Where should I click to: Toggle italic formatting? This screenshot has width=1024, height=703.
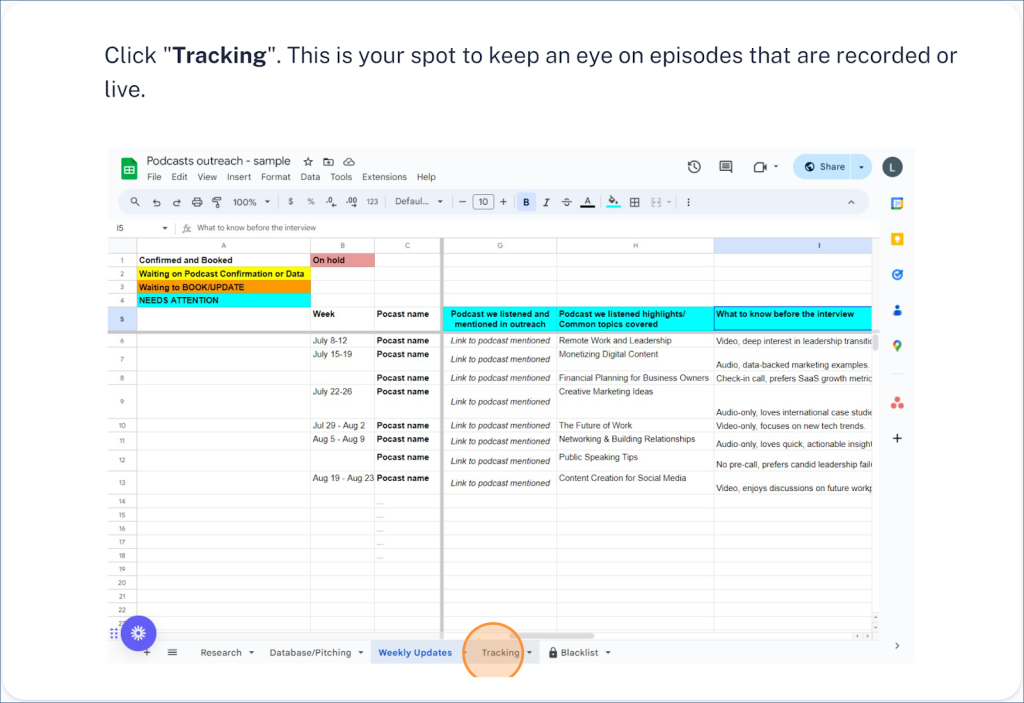pyautogui.click(x=546, y=203)
